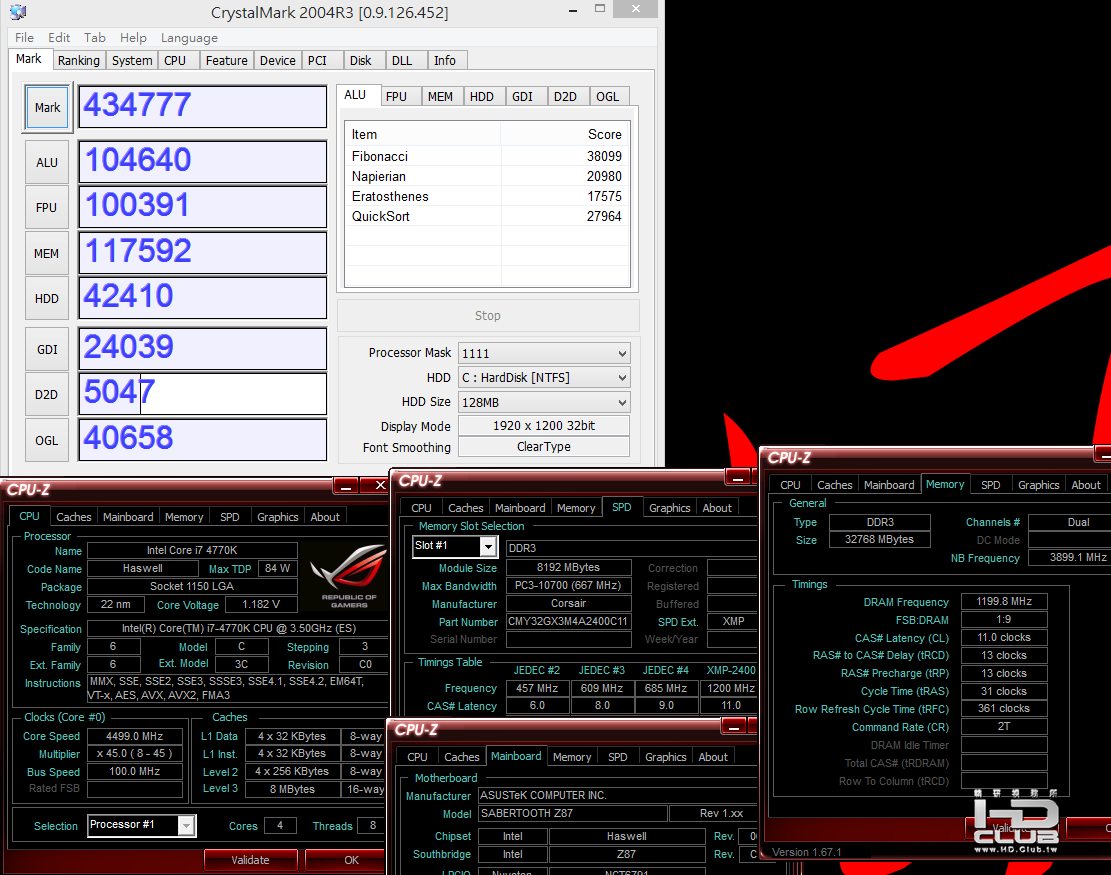The width and height of the screenshot is (1111, 875).
Task: Minimize the CPU-Z Mainboard window
Action: [733, 727]
